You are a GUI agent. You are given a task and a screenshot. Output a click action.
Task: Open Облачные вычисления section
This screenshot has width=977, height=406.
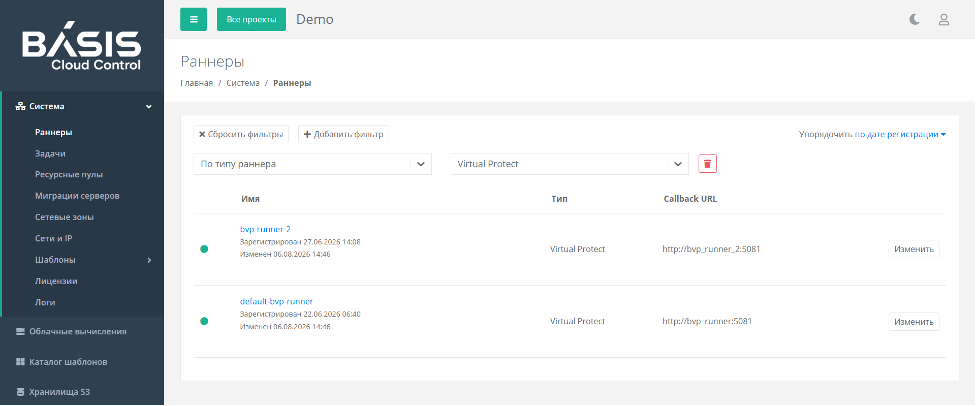click(x=78, y=332)
